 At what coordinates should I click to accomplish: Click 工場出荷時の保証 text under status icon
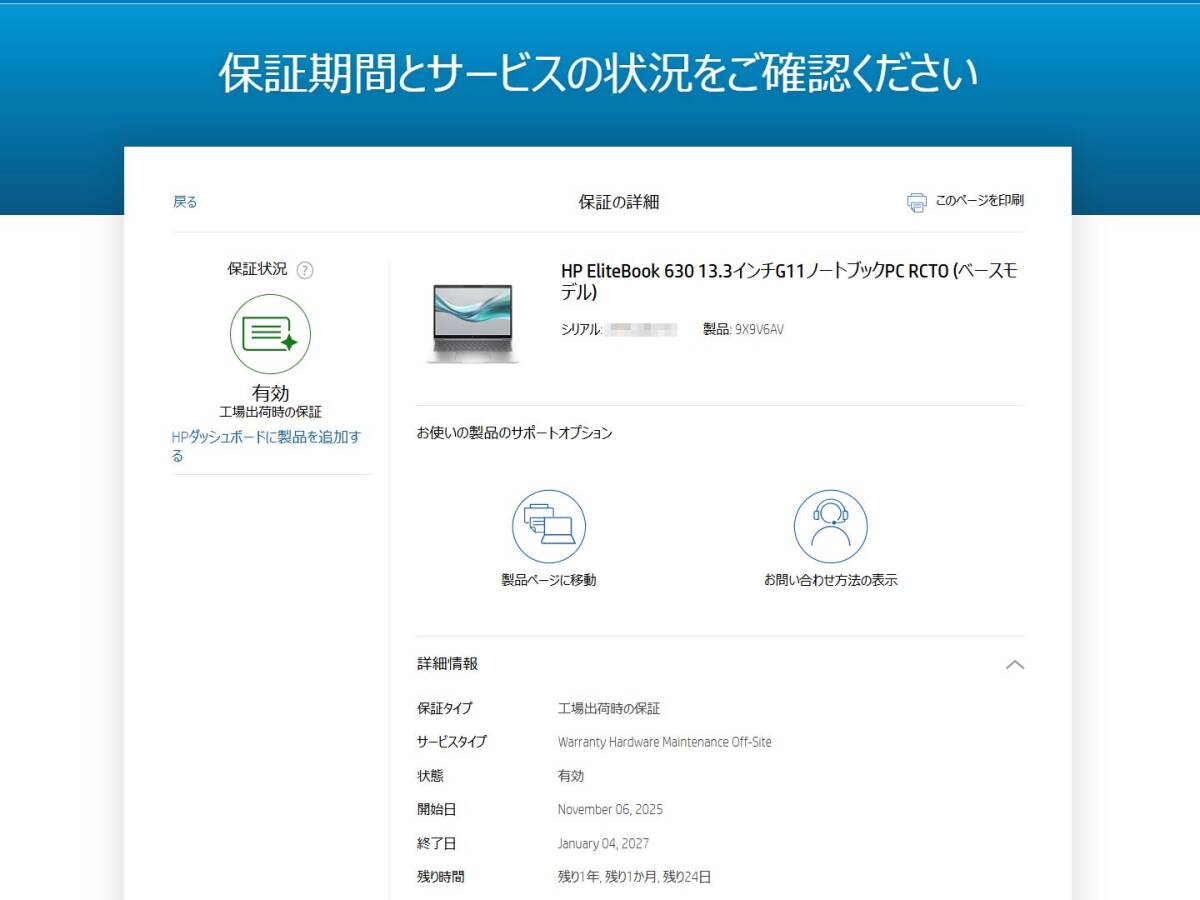(270, 412)
